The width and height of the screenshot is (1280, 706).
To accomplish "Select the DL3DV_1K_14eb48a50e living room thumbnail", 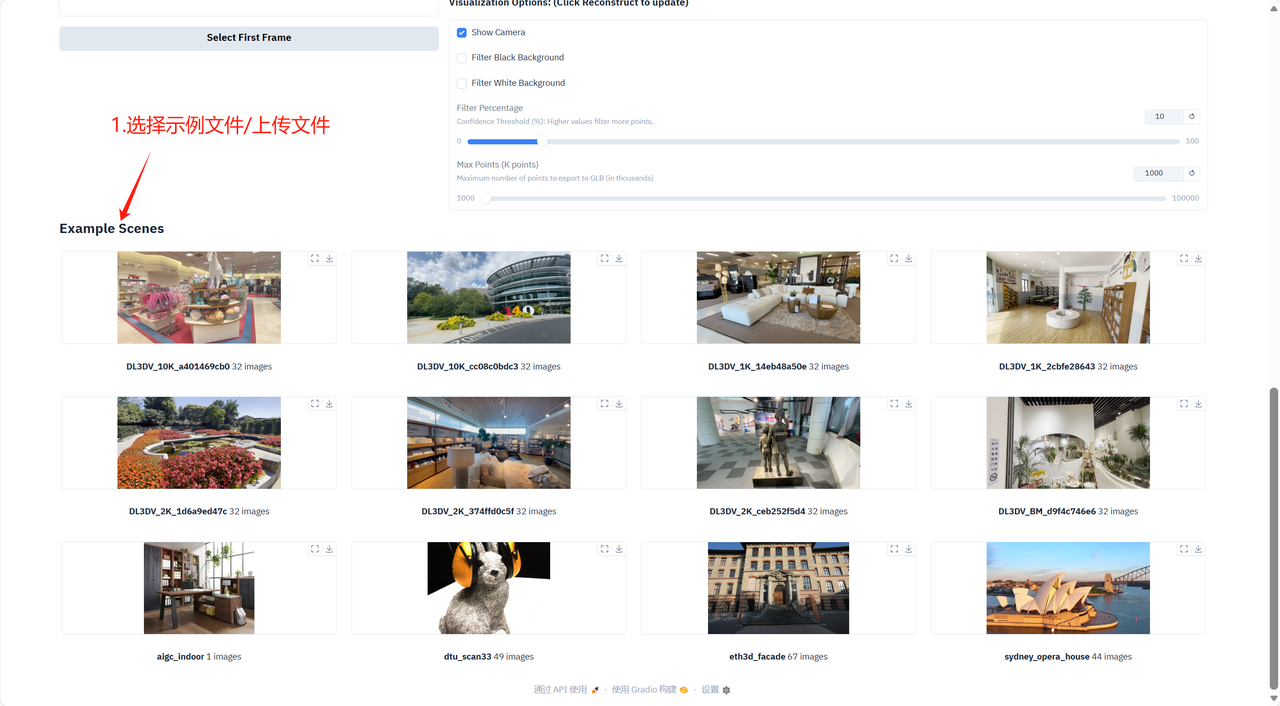I will pyautogui.click(x=778, y=298).
